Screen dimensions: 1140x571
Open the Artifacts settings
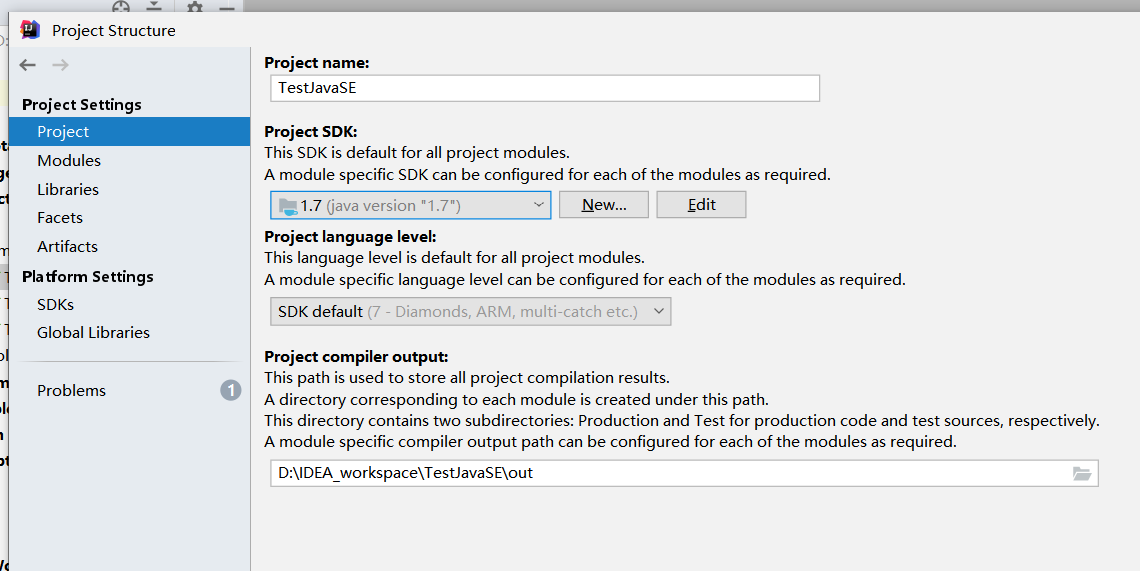point(67,247)
